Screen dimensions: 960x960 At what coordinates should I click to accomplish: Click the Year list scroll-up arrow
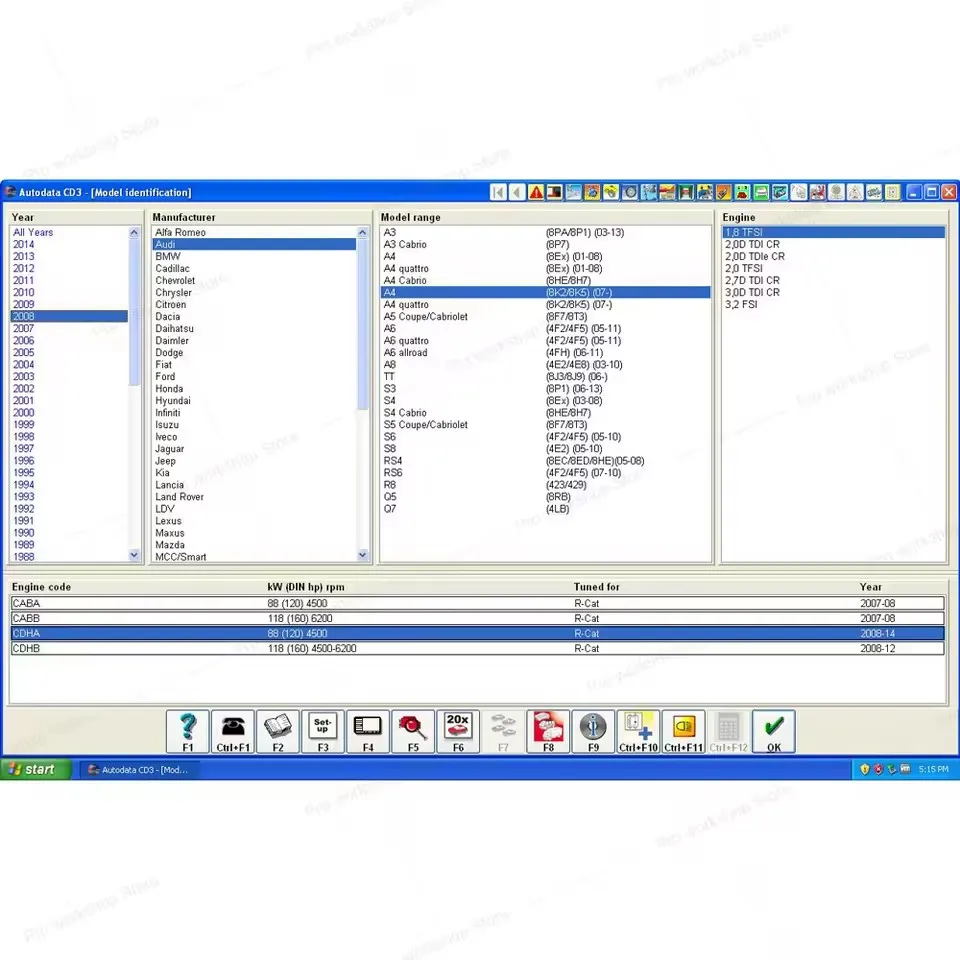pyautogui.click(x=133, y=232)
